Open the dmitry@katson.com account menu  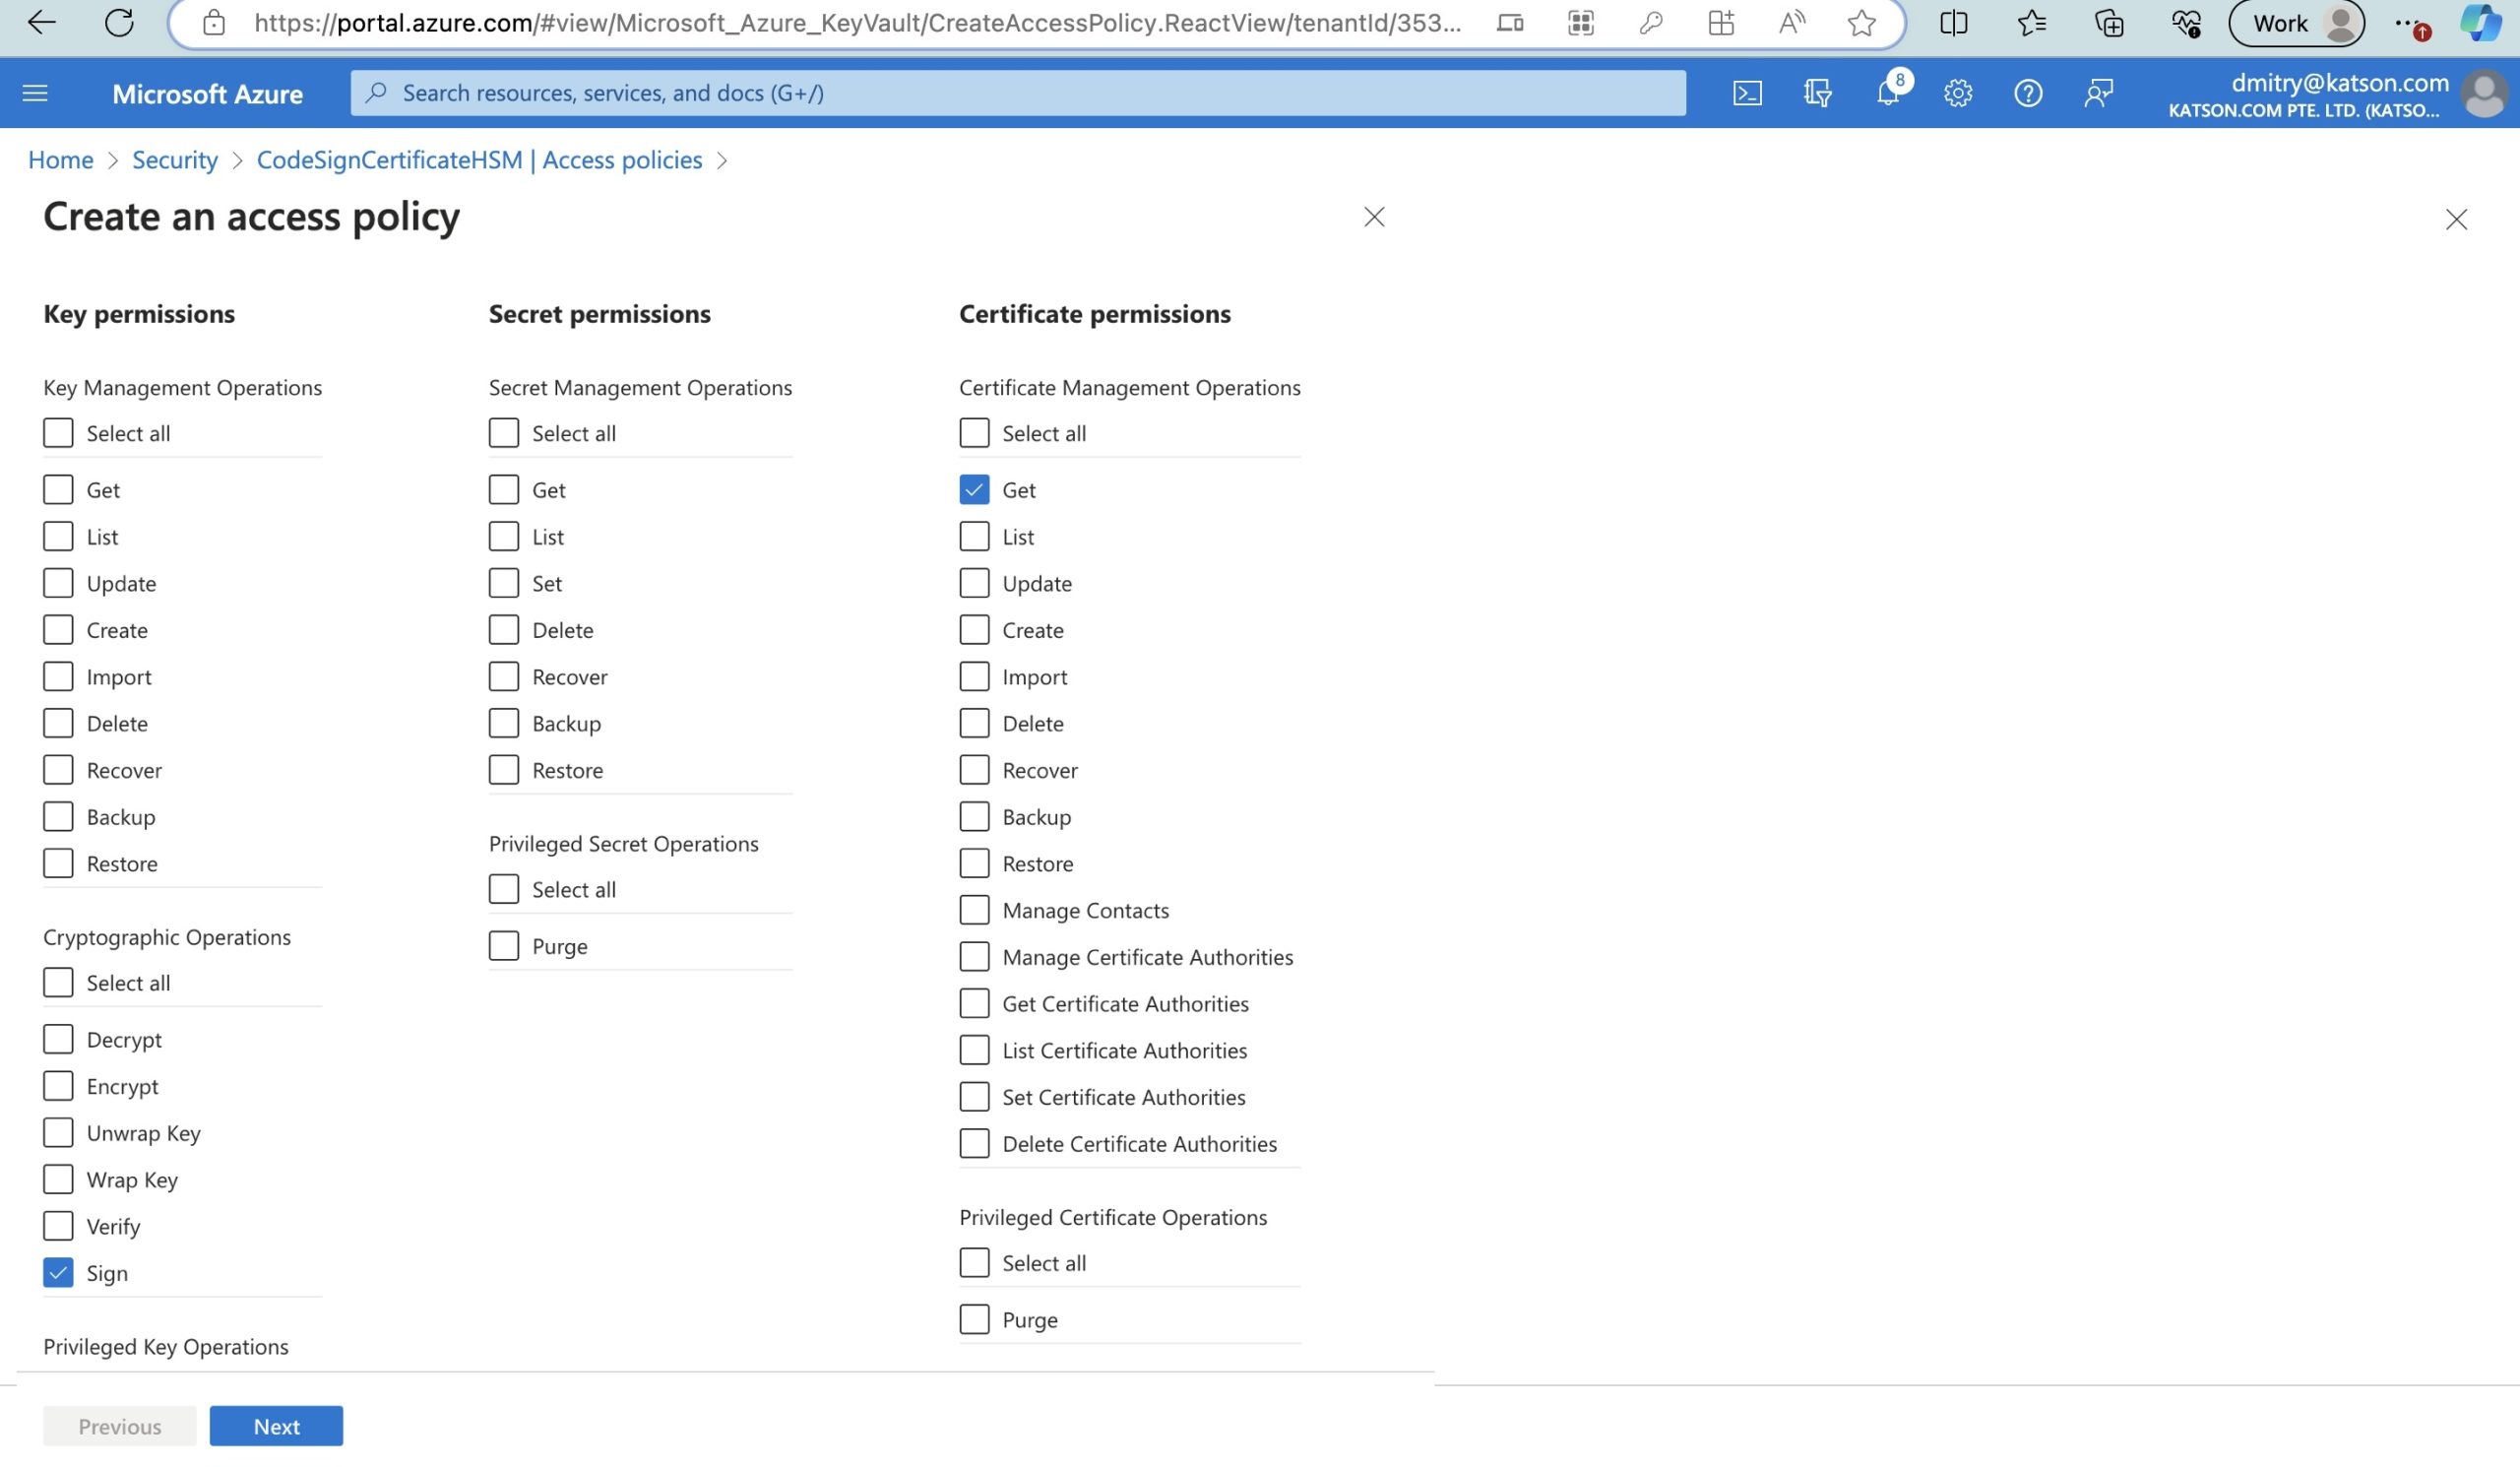pos(2340,93)
